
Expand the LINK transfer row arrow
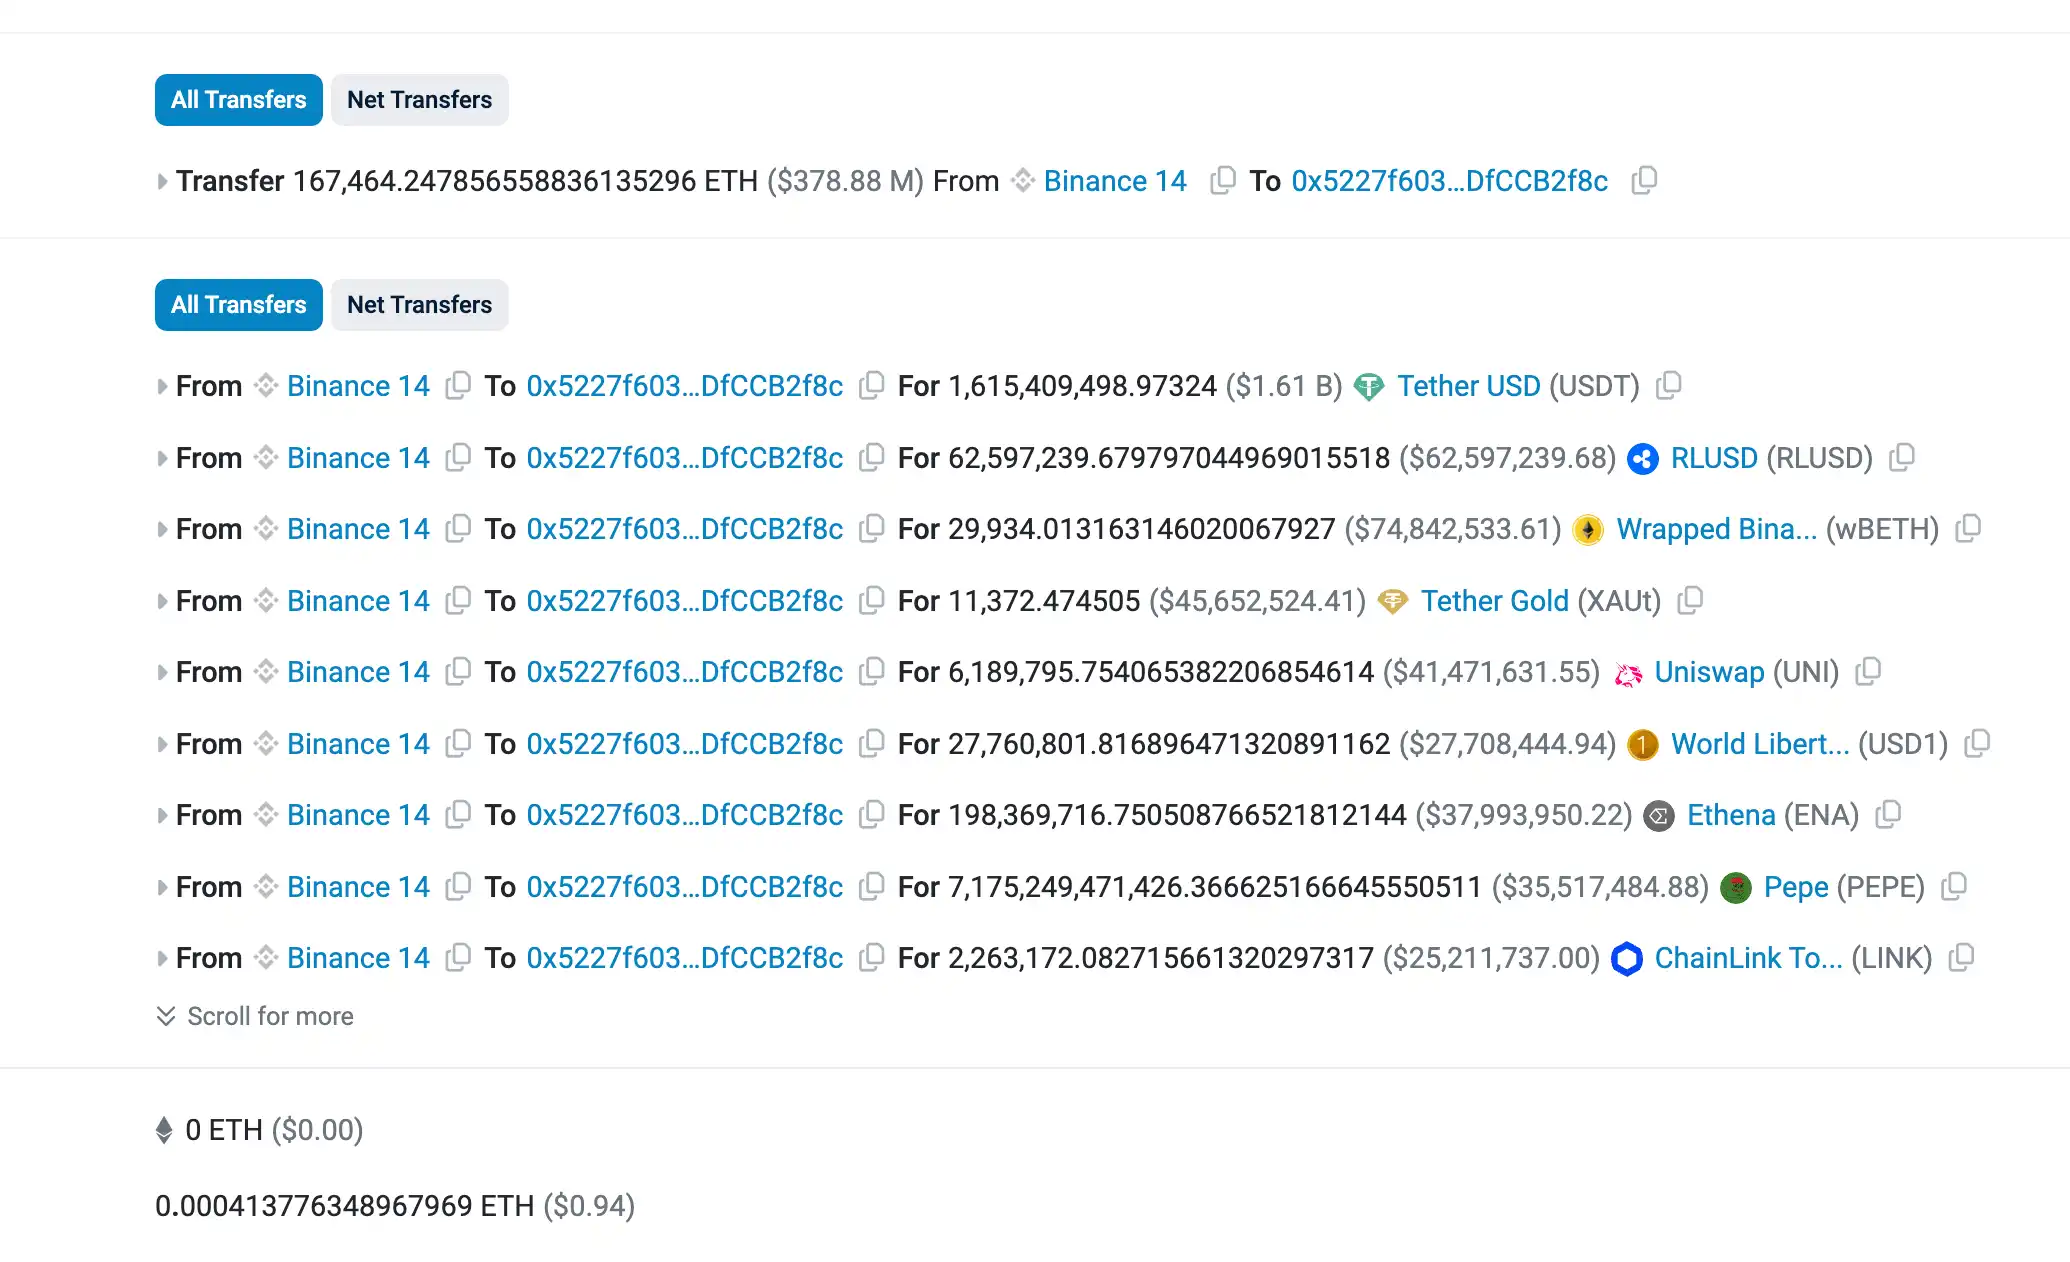point(162,958)
